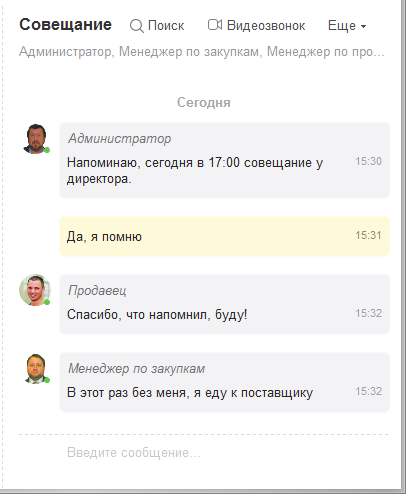Click the Менеджер по закупкам sender name
Viewport: 408px width, 496px height.
pos(136,369)
